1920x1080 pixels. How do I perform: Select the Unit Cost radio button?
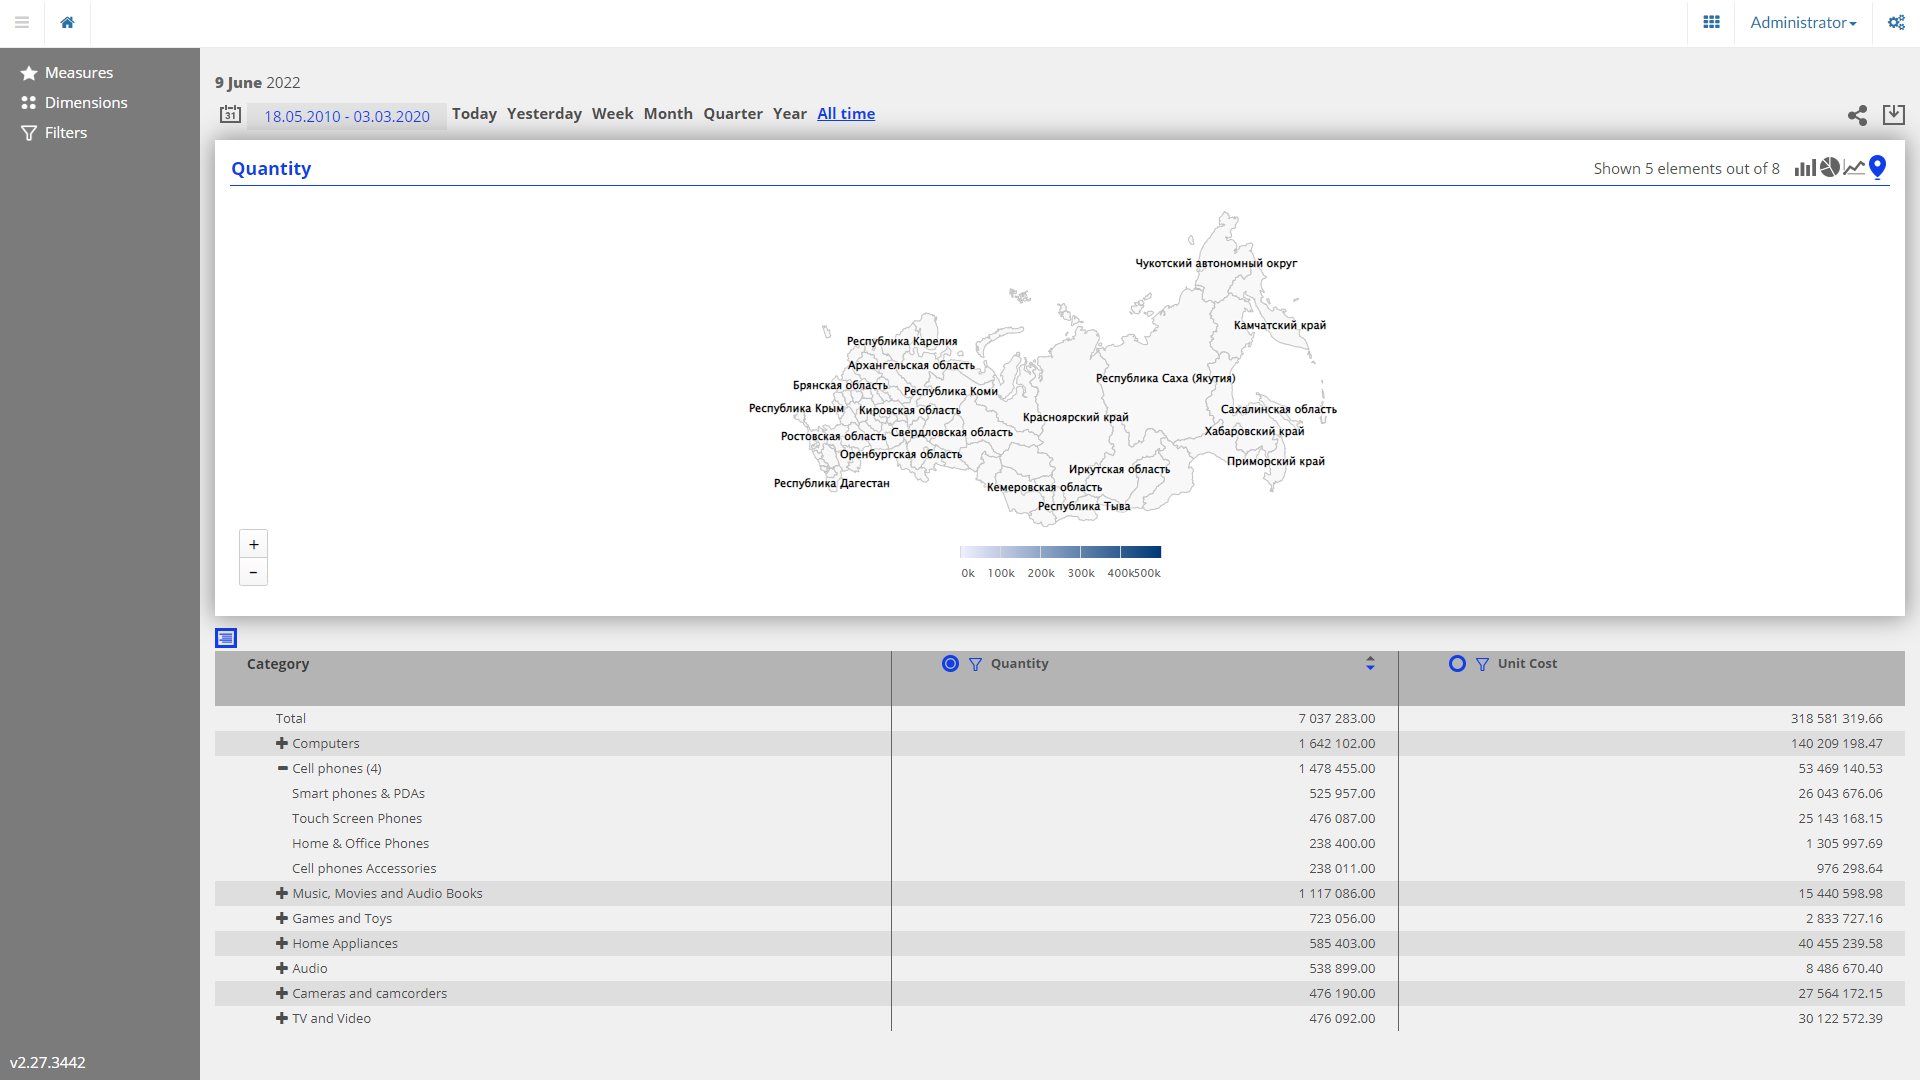pos(1457,664)
